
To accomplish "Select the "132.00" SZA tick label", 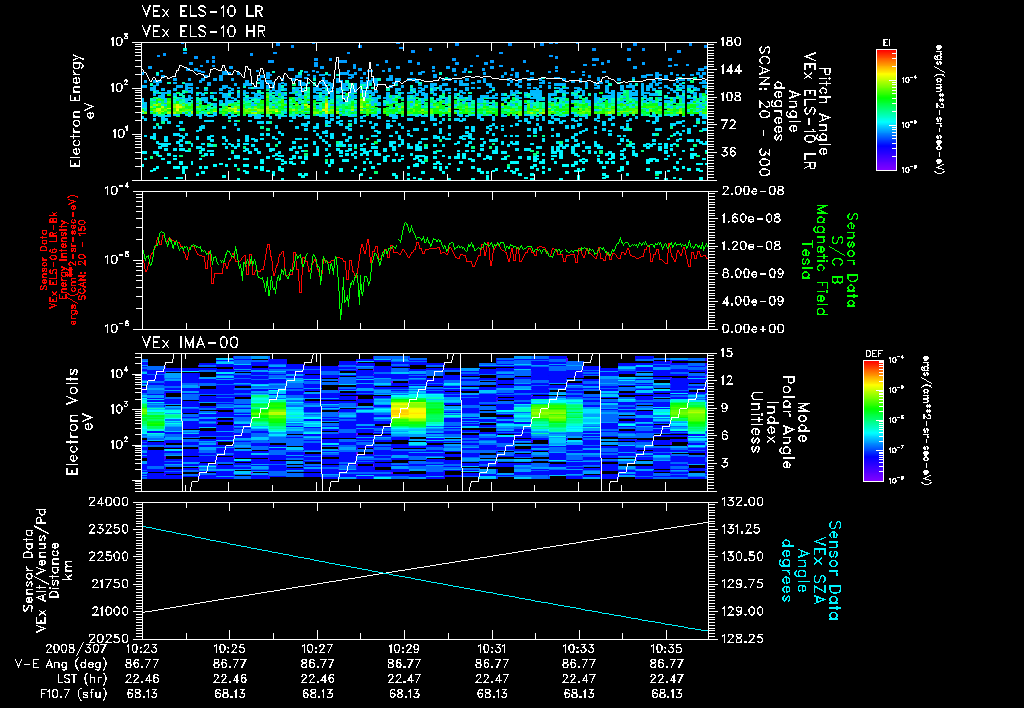I will click(741, 502).
